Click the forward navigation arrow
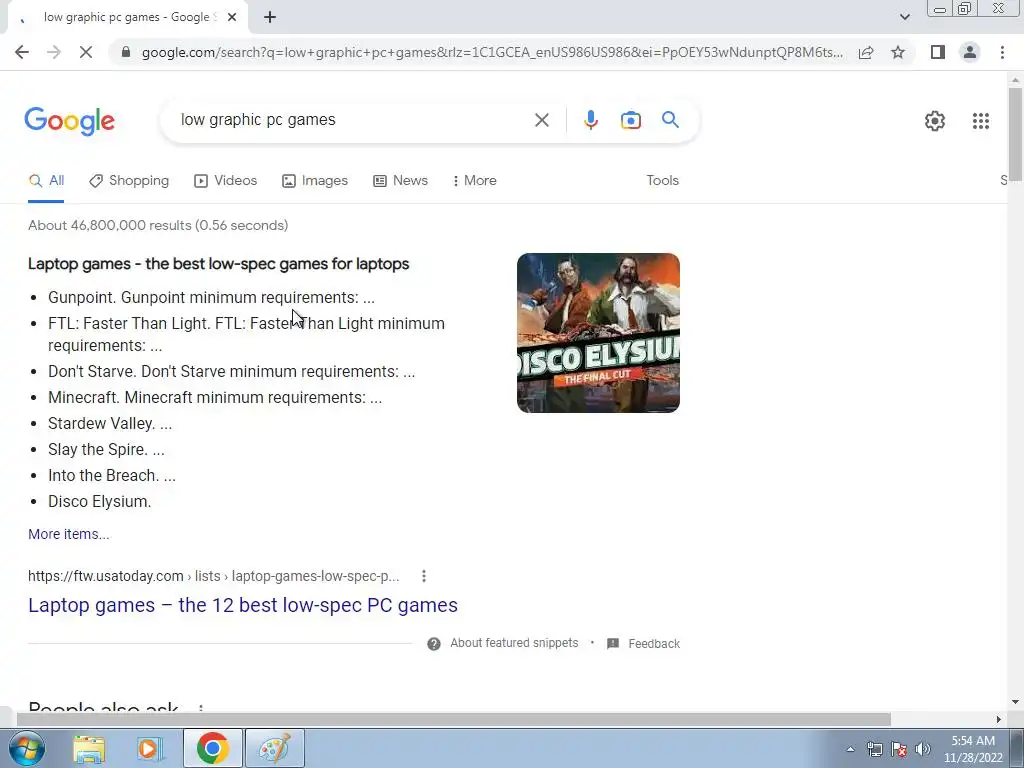The image size is (1024, 768). (x=54, y=52)
